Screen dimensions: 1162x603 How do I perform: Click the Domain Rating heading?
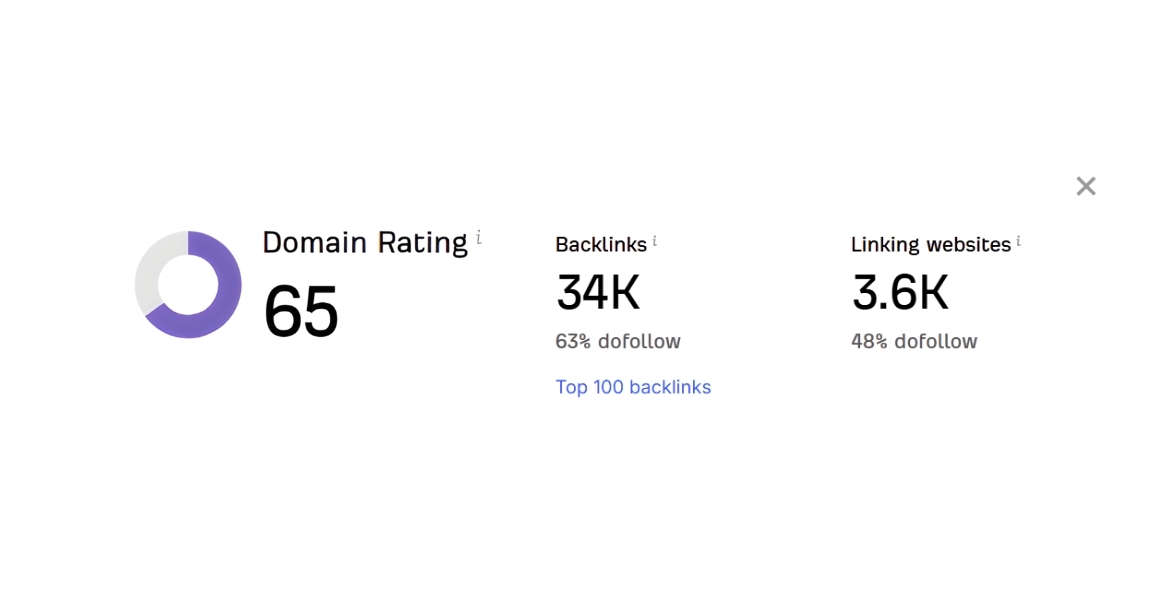[x=365, y=243]
